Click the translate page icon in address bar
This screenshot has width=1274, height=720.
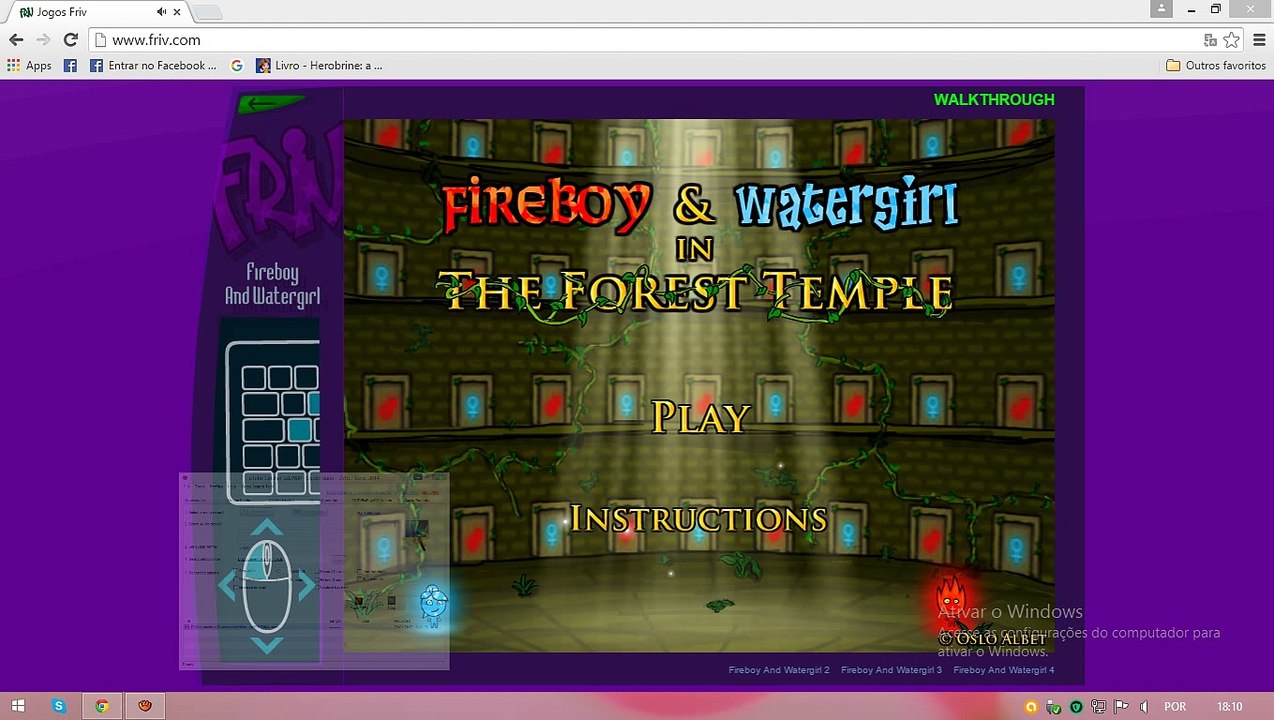1210,40
